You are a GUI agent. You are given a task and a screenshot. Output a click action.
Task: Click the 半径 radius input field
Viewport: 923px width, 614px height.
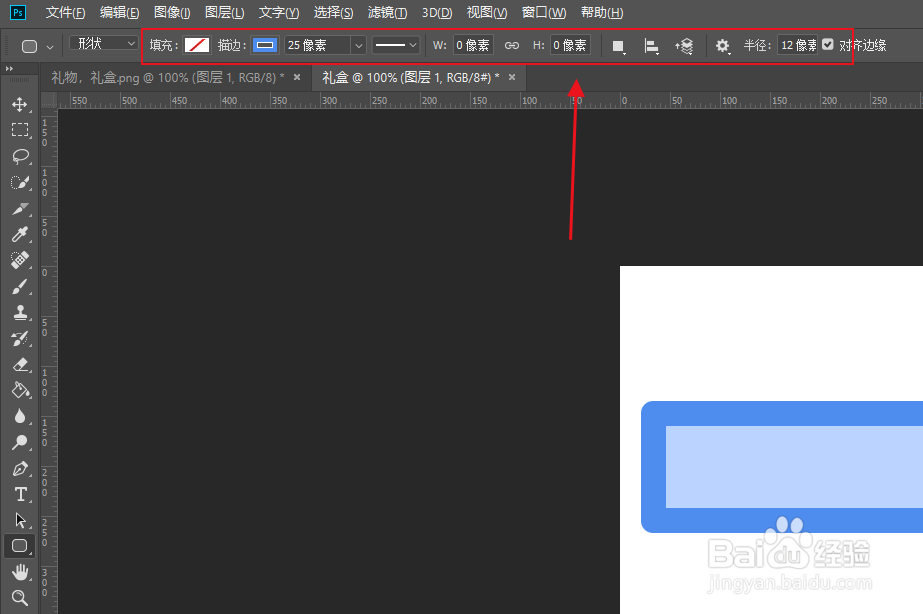pos(798,45)
